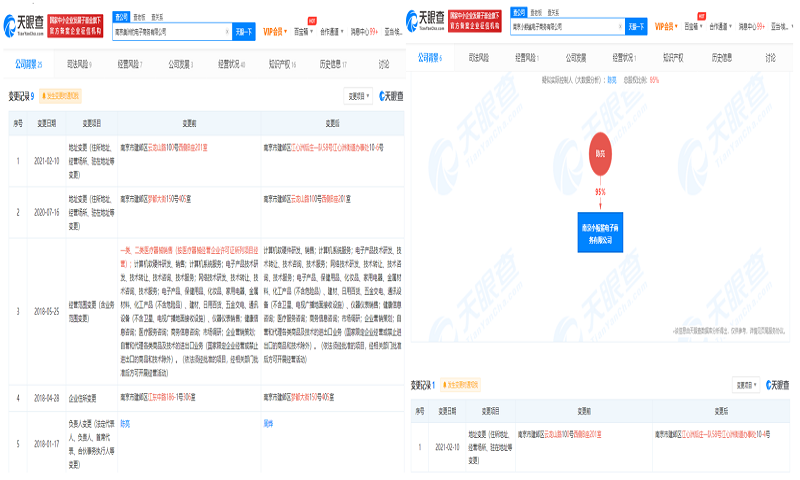
Task: Clear the right page search box with X
Action: coord(620,27)
